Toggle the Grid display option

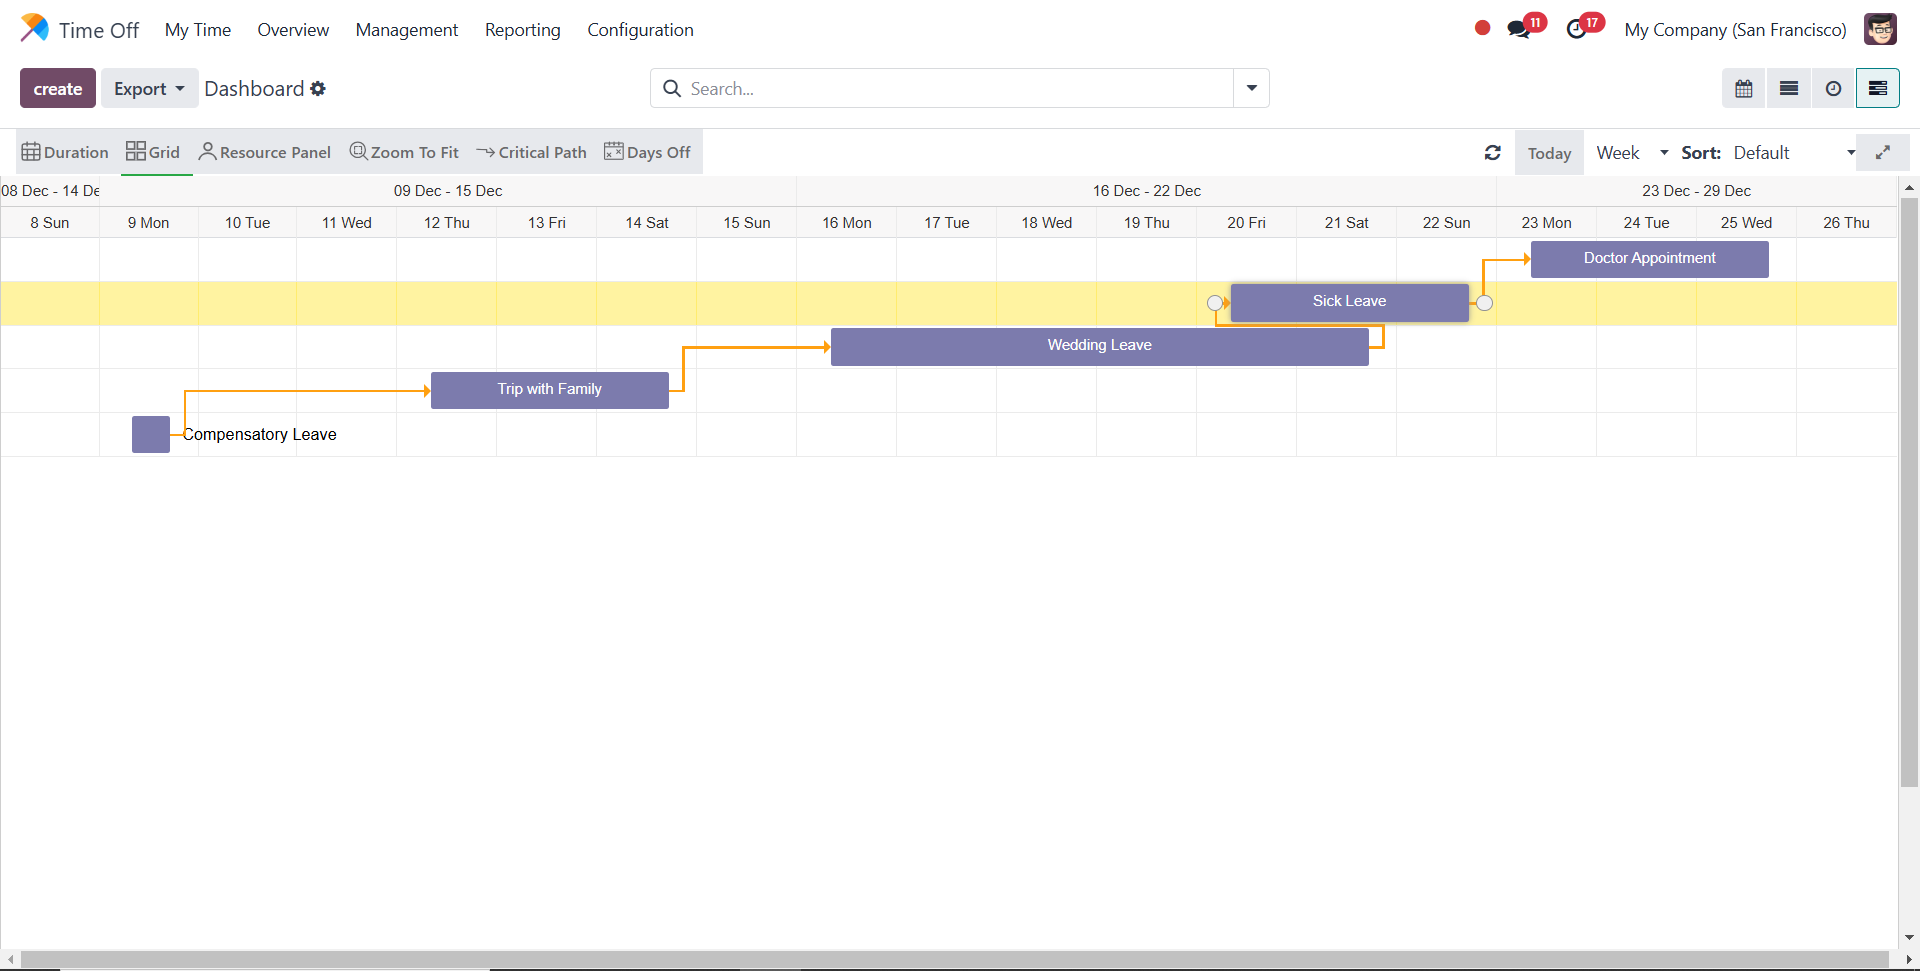point(153,152)
